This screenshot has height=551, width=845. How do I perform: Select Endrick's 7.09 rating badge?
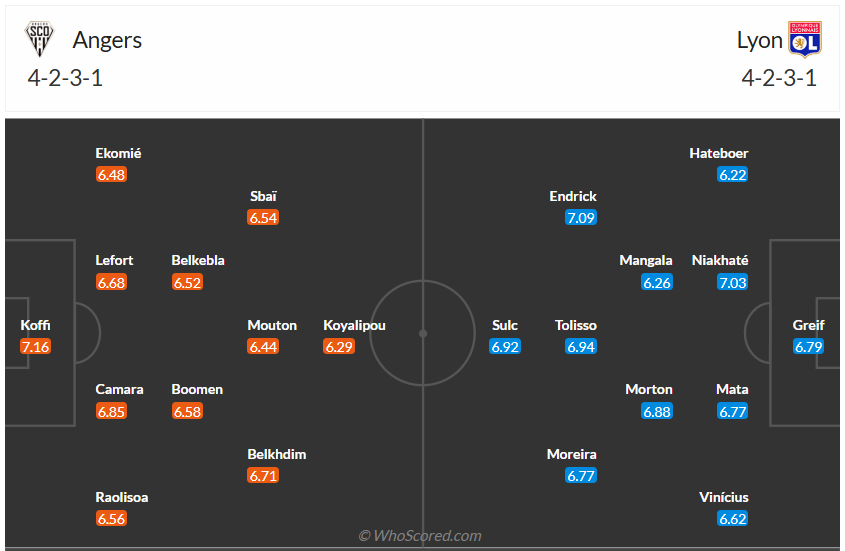pos(581,218)
